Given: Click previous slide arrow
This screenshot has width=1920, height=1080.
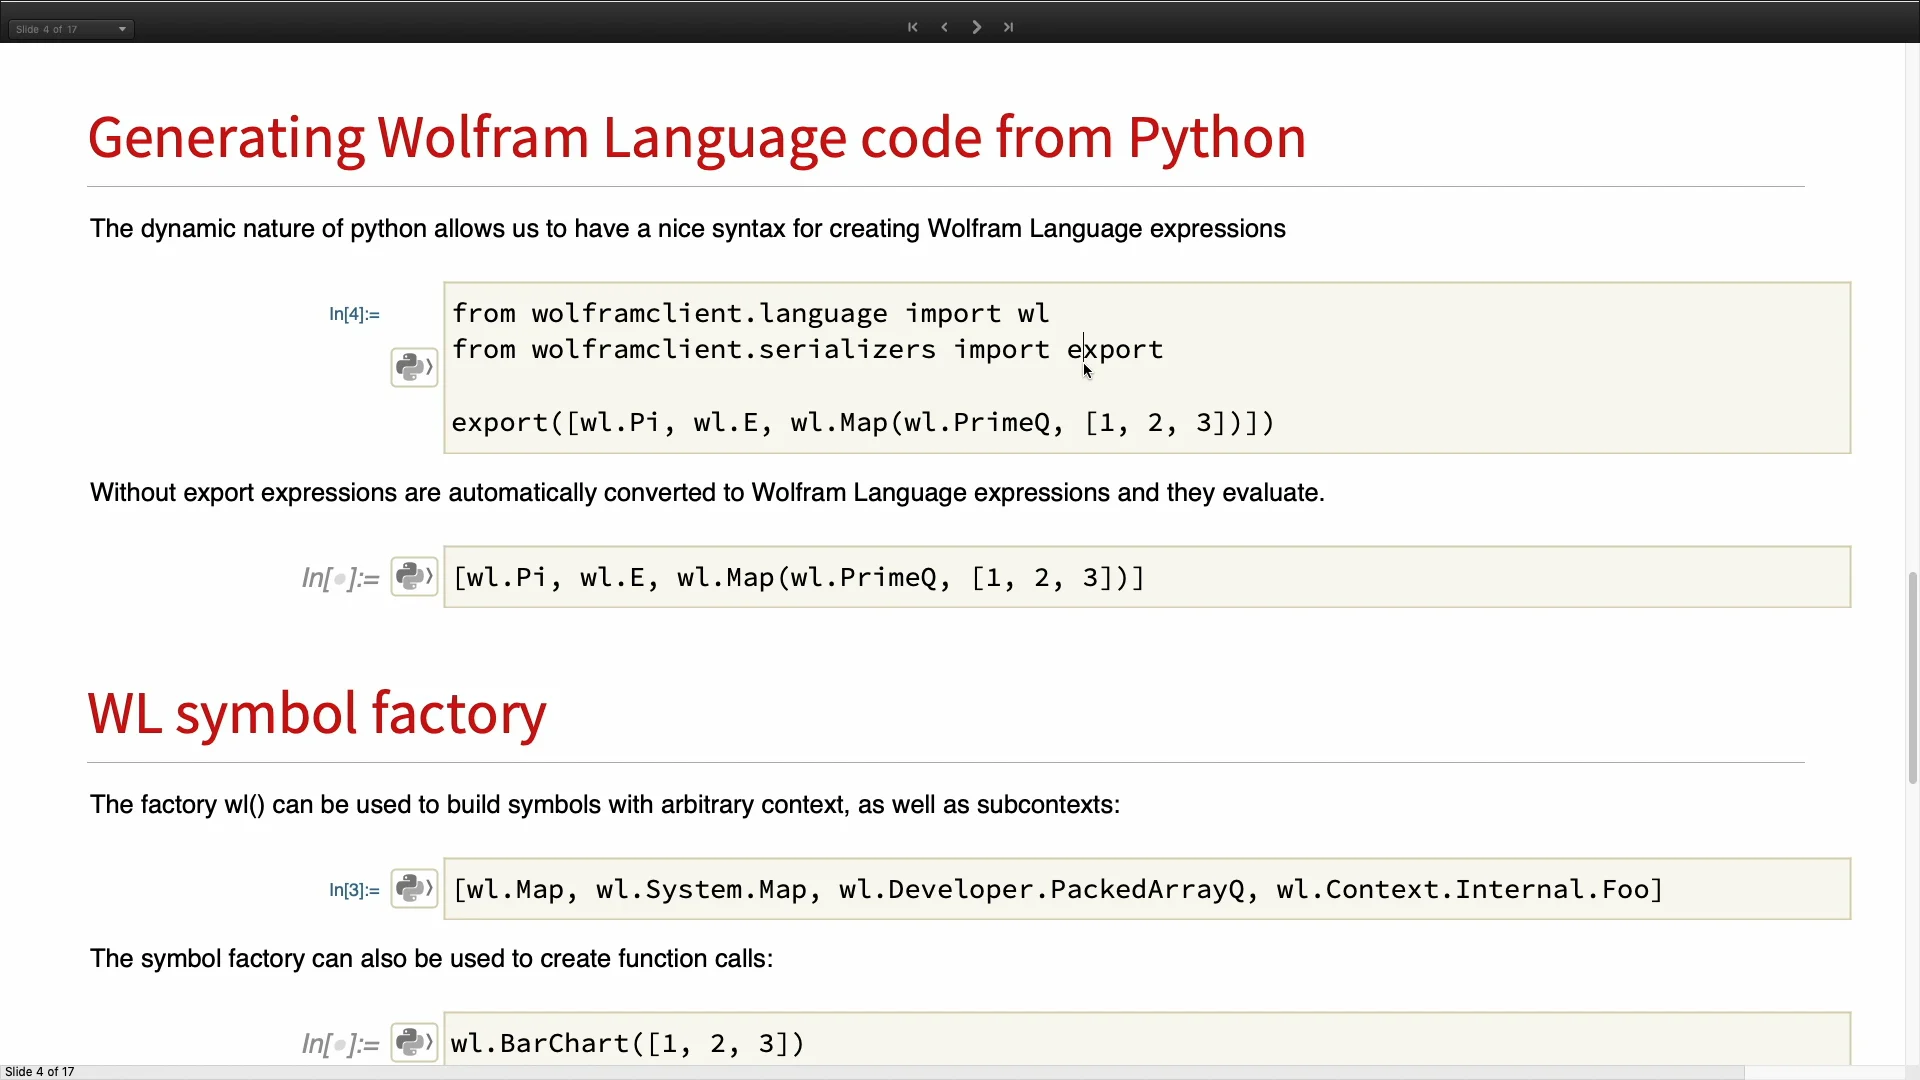Looking at the screenshot, I should [x=944, y=27].
